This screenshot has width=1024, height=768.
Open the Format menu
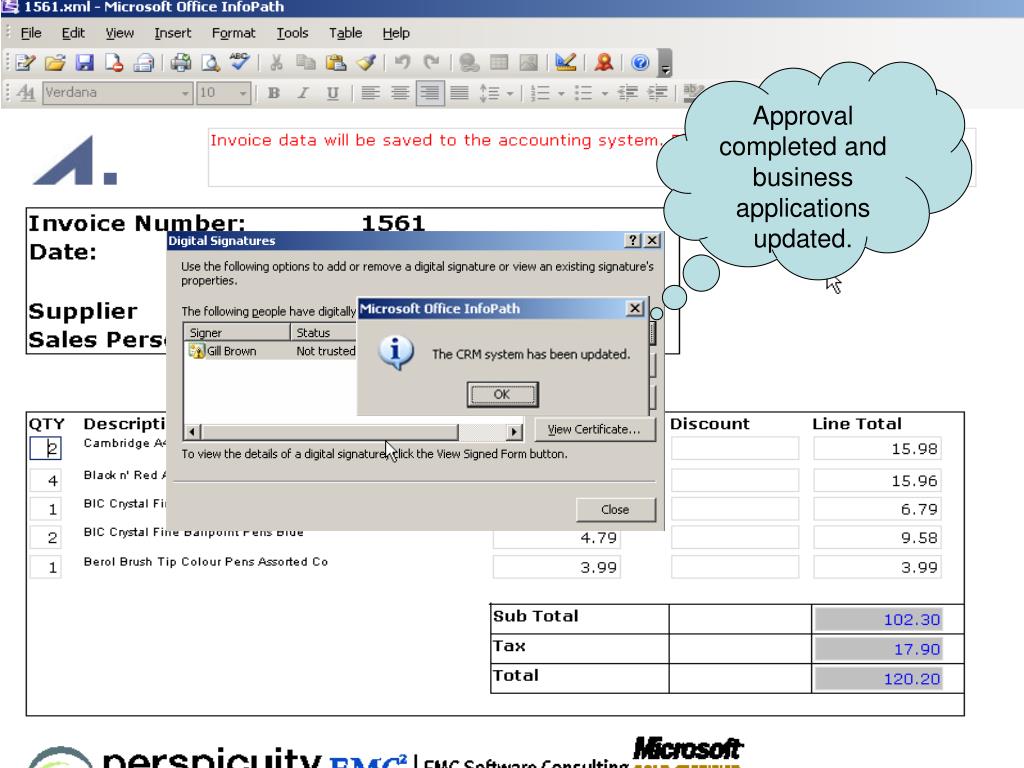tap(233, 33)
